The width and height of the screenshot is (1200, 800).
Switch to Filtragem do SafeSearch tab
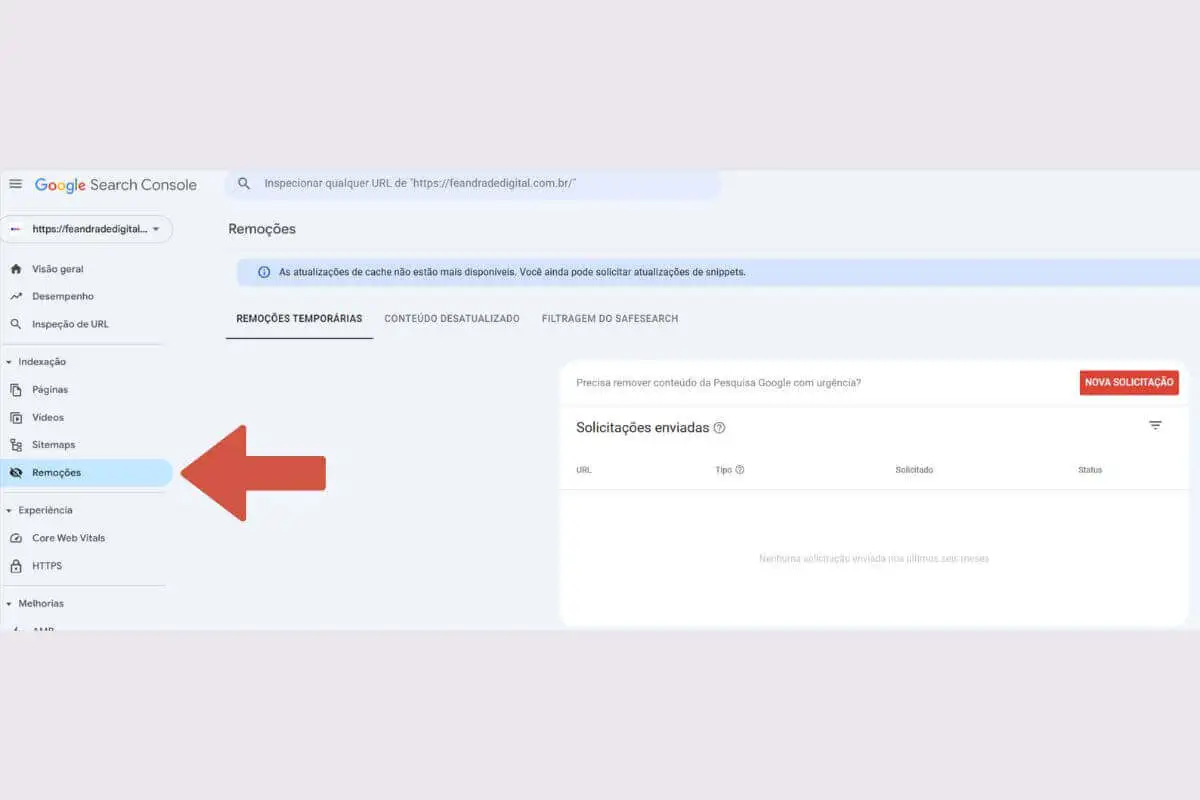coord(610,318)
